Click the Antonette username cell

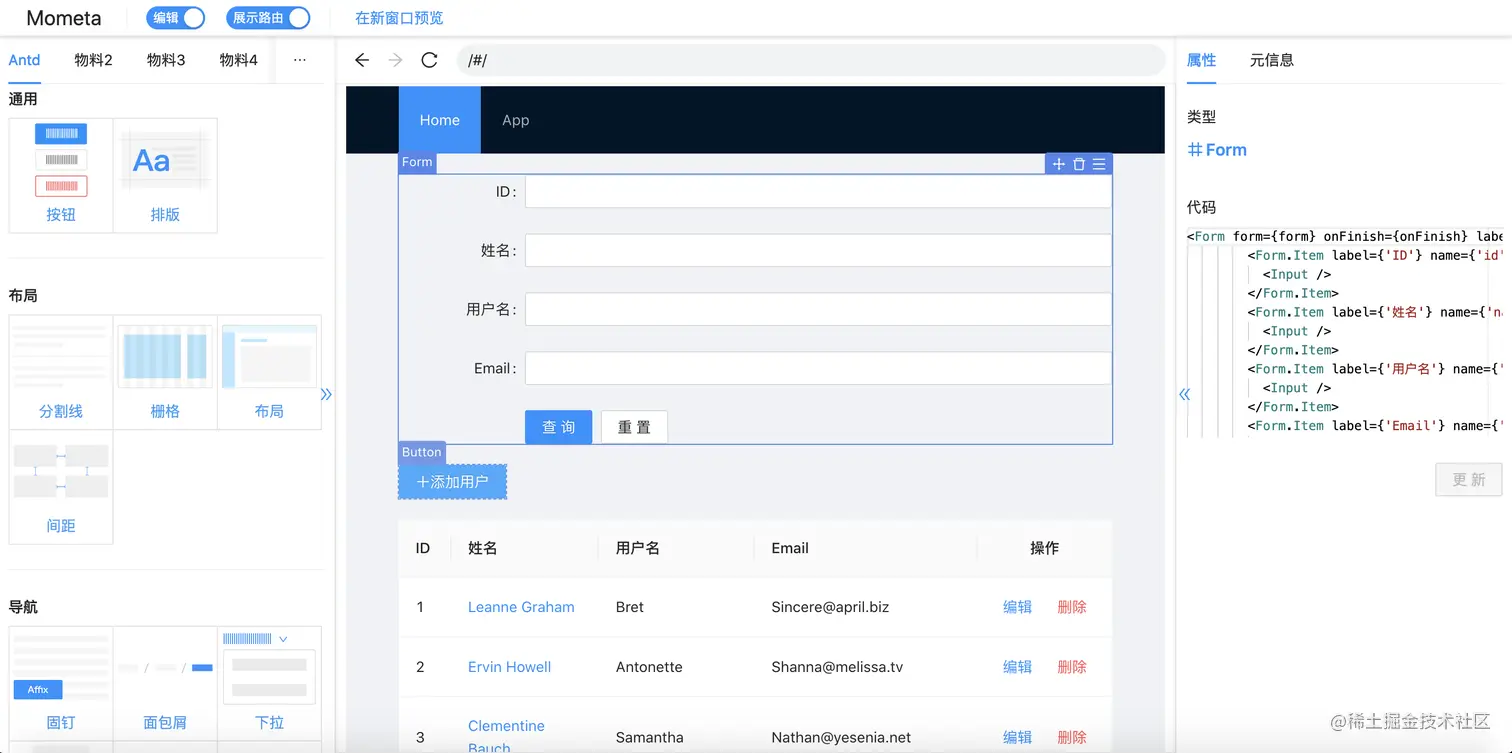point(649,667)
